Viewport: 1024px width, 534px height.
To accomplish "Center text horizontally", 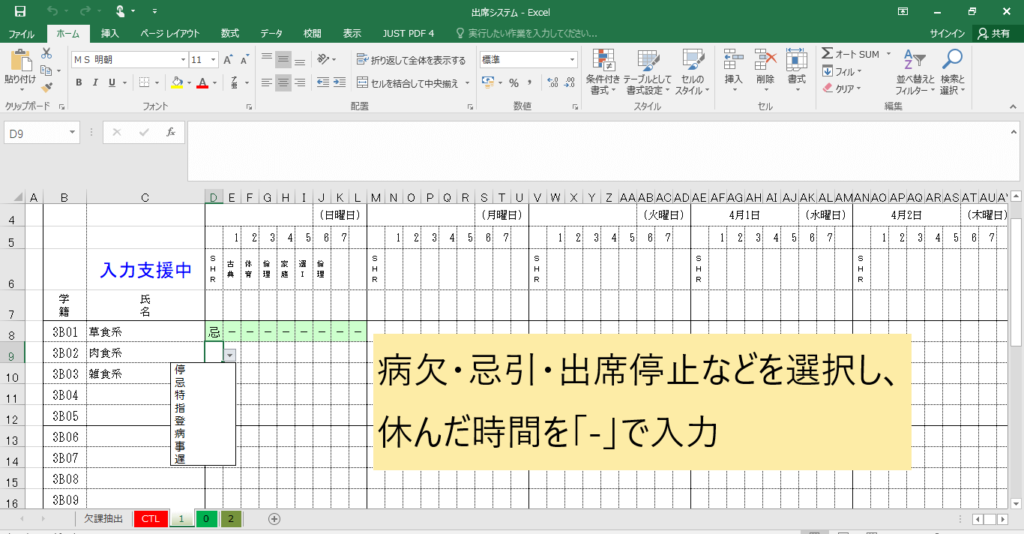I will pos(283,82).
